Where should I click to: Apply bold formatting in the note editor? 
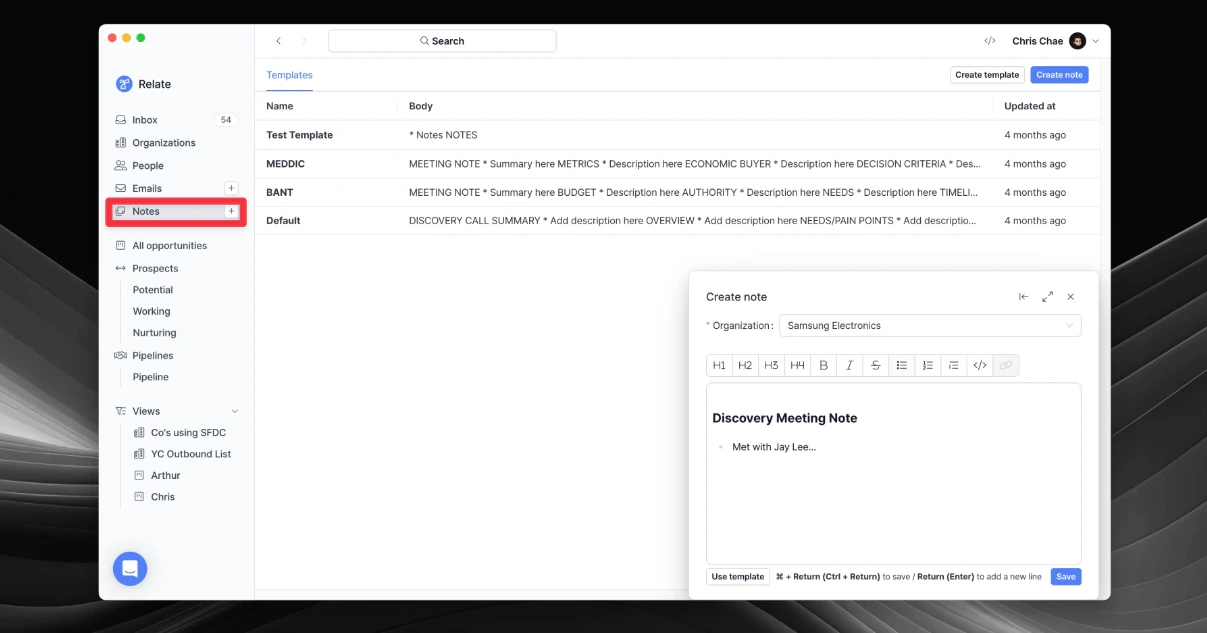[x=823, y=365]
